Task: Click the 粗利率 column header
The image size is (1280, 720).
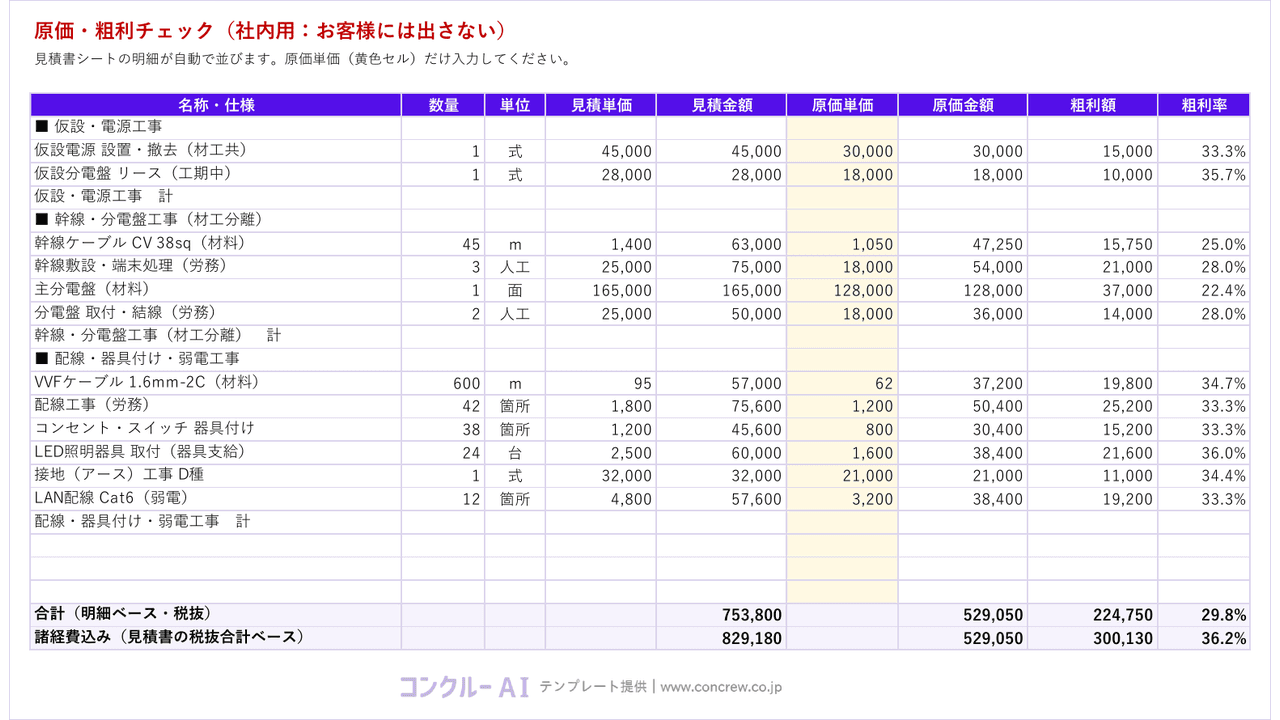Action: (x=1204, y=105)
